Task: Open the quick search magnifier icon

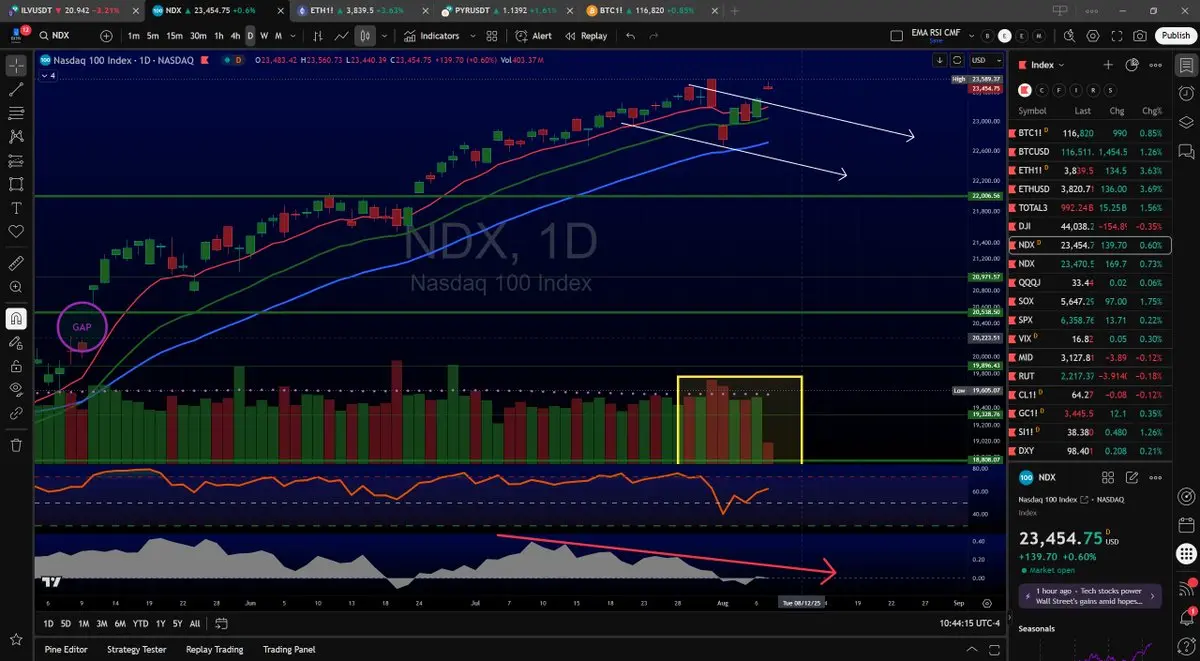Action: point(1067,36)
